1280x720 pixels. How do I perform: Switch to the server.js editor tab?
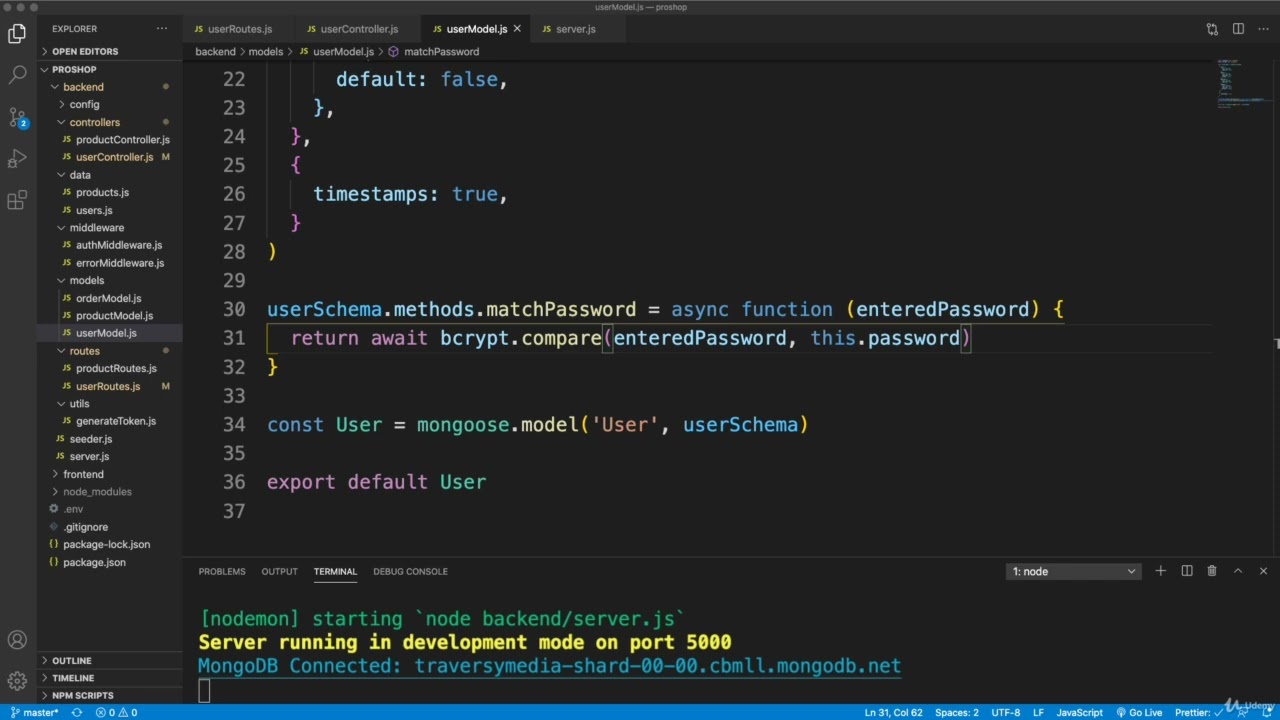[x=575, y=29]
